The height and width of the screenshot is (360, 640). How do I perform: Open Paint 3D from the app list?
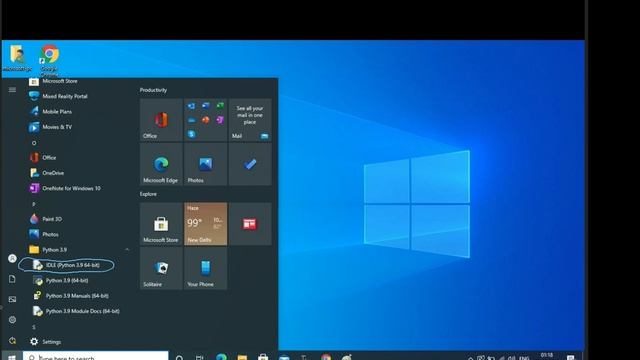(46, 219)
